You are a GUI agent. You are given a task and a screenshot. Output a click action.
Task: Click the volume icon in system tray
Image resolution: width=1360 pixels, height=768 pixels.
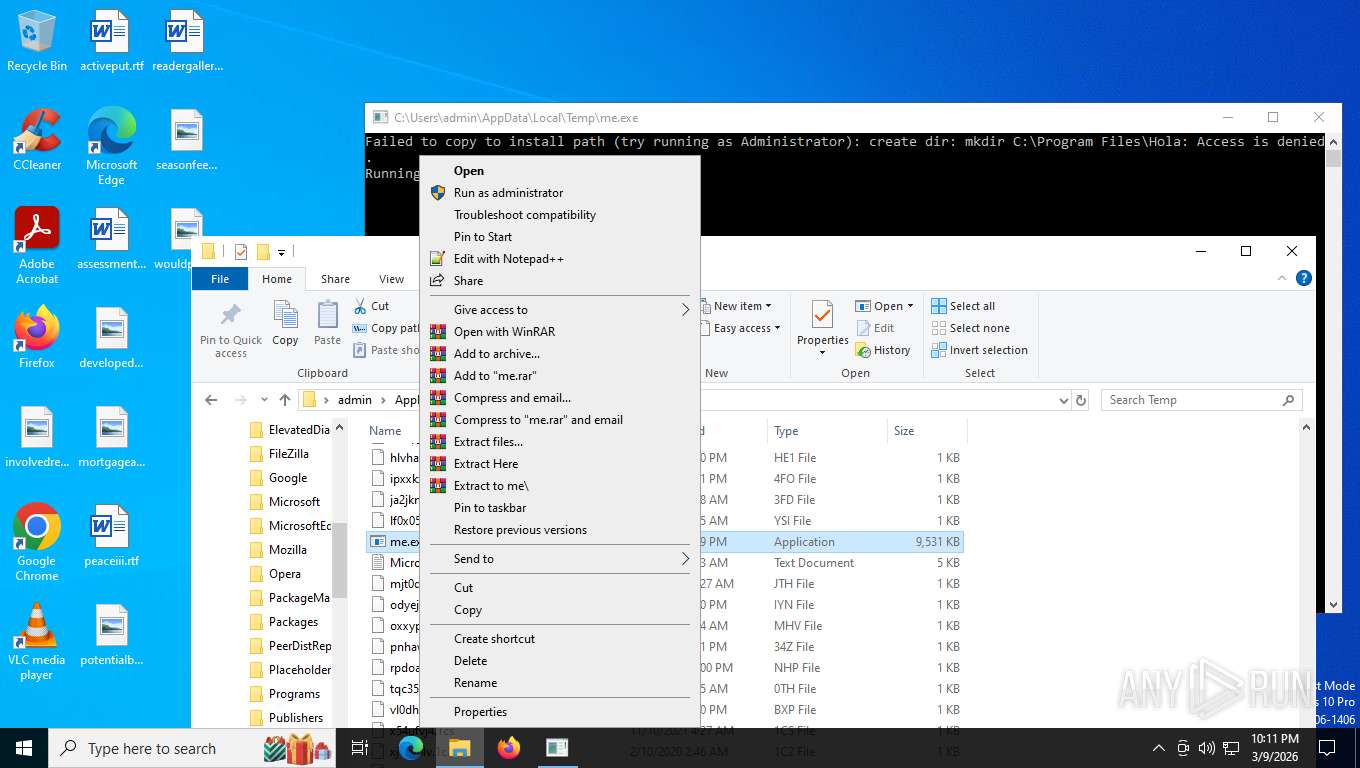[x=1207, y=748]
